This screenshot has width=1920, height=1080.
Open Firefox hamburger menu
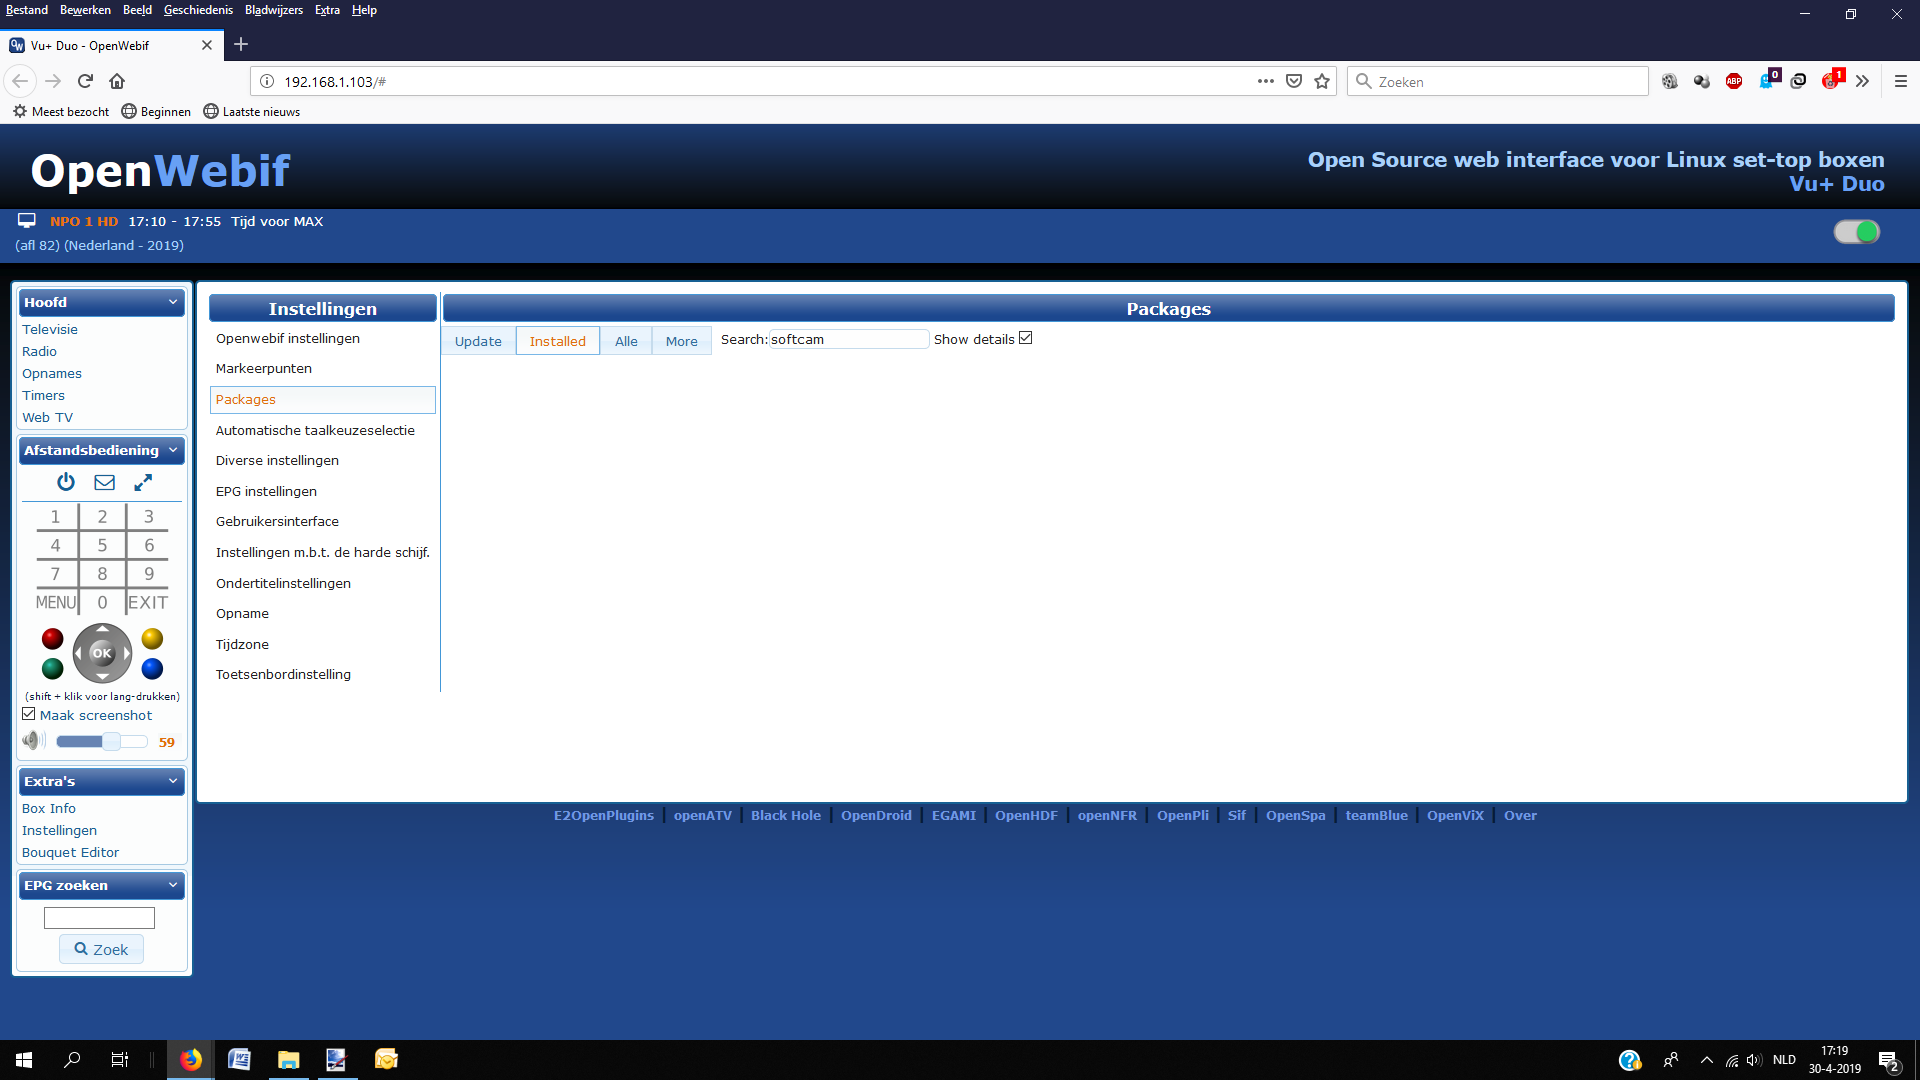tap(1901, 81)
